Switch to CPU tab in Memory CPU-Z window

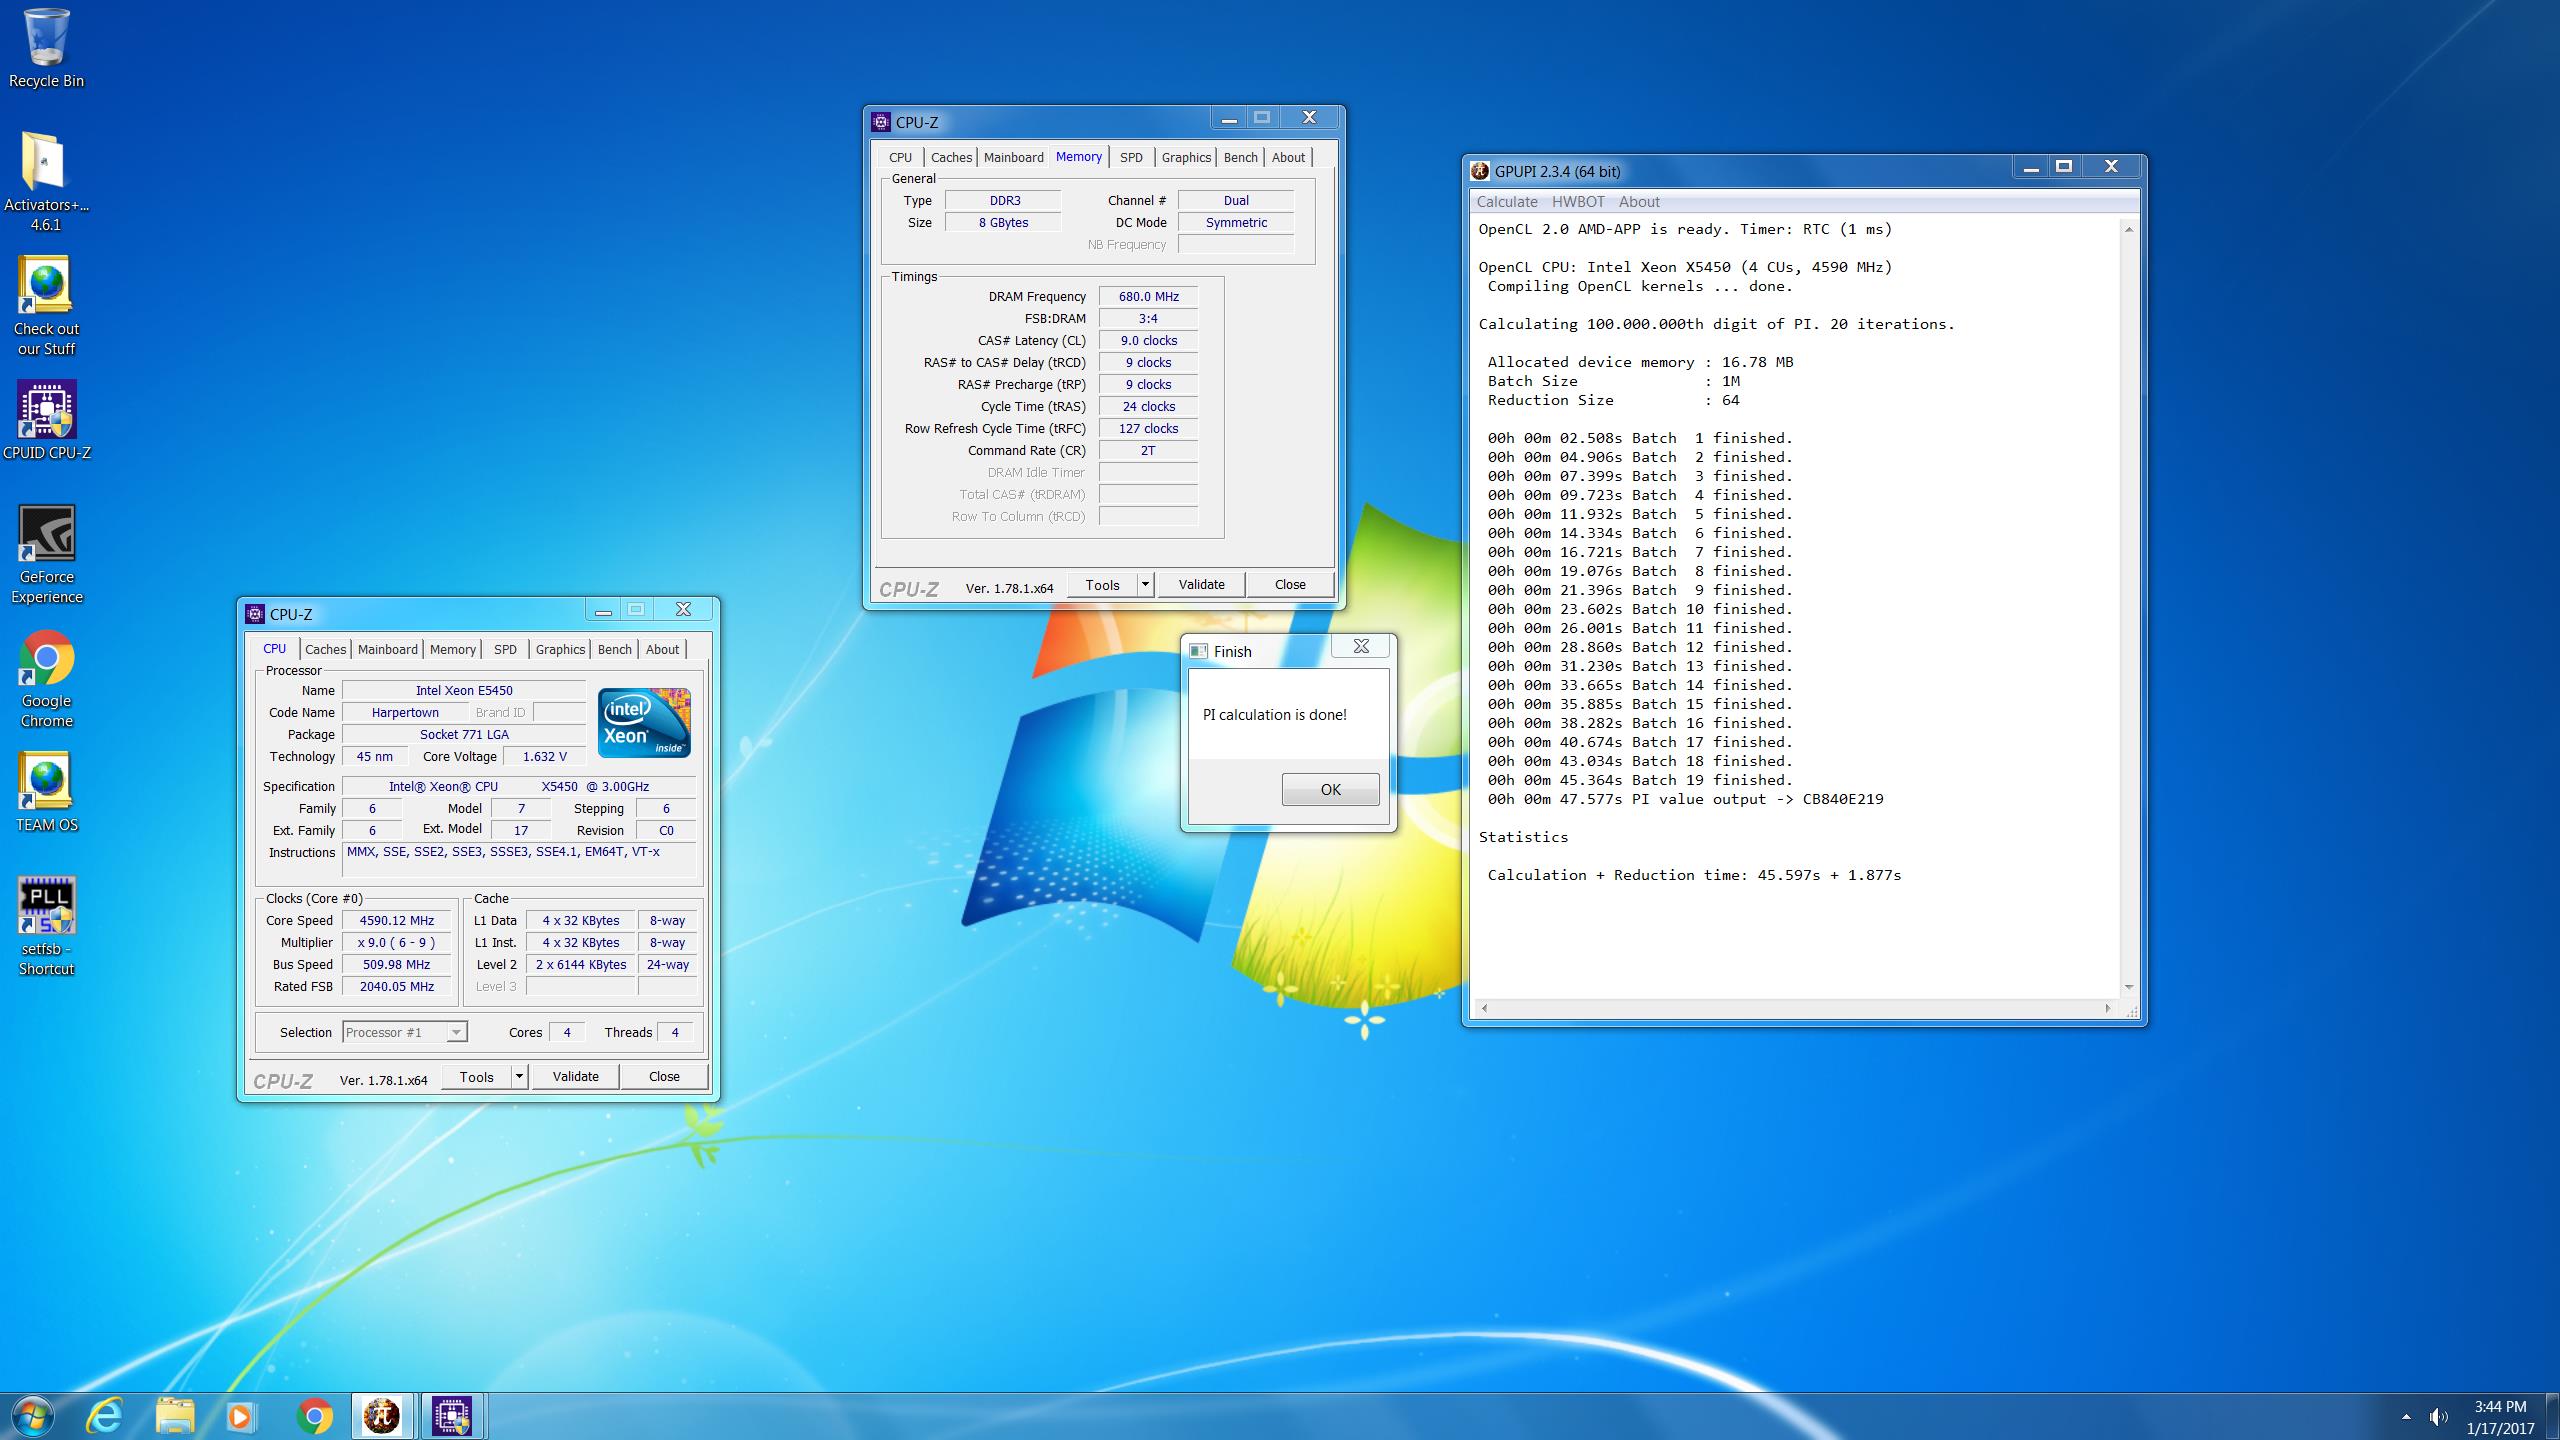tap(900, 157)
